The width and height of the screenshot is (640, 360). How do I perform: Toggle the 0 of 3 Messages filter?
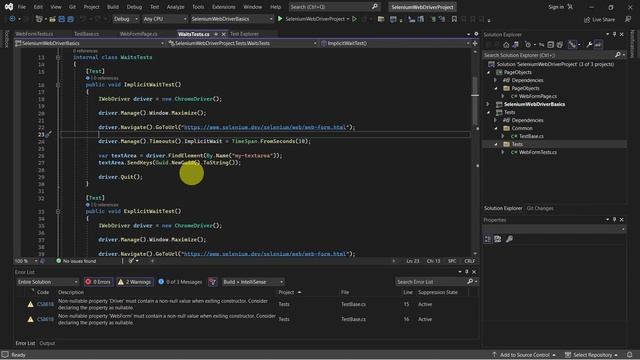tap(180, 282)
